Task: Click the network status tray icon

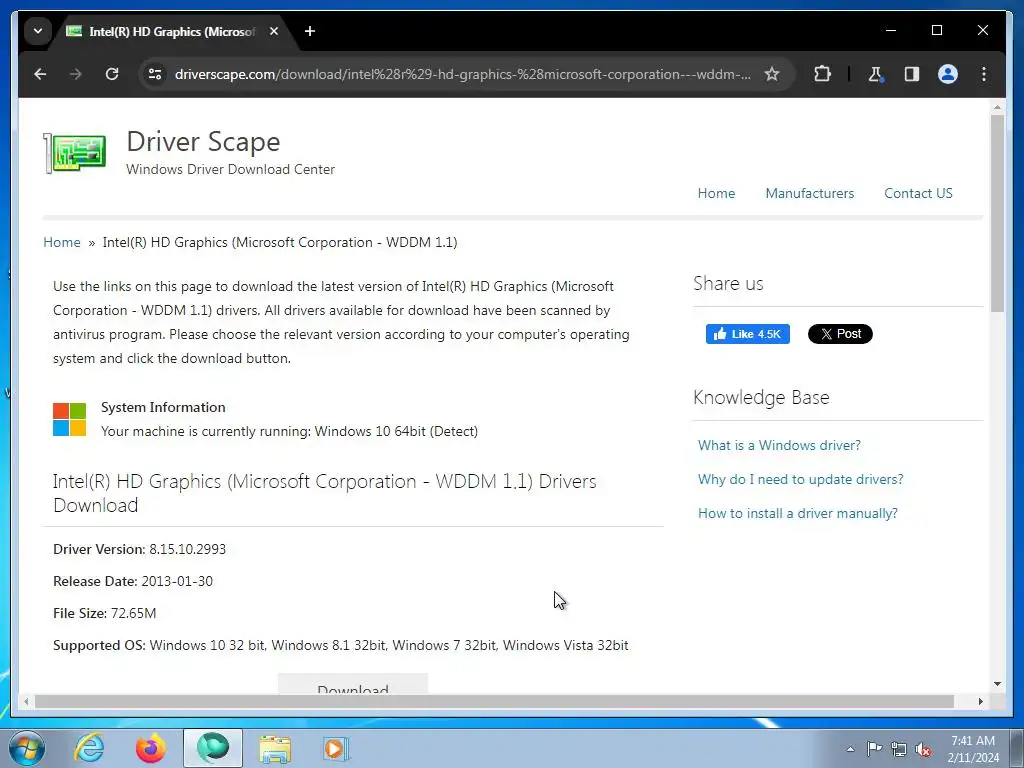Action: click(899, 749)
